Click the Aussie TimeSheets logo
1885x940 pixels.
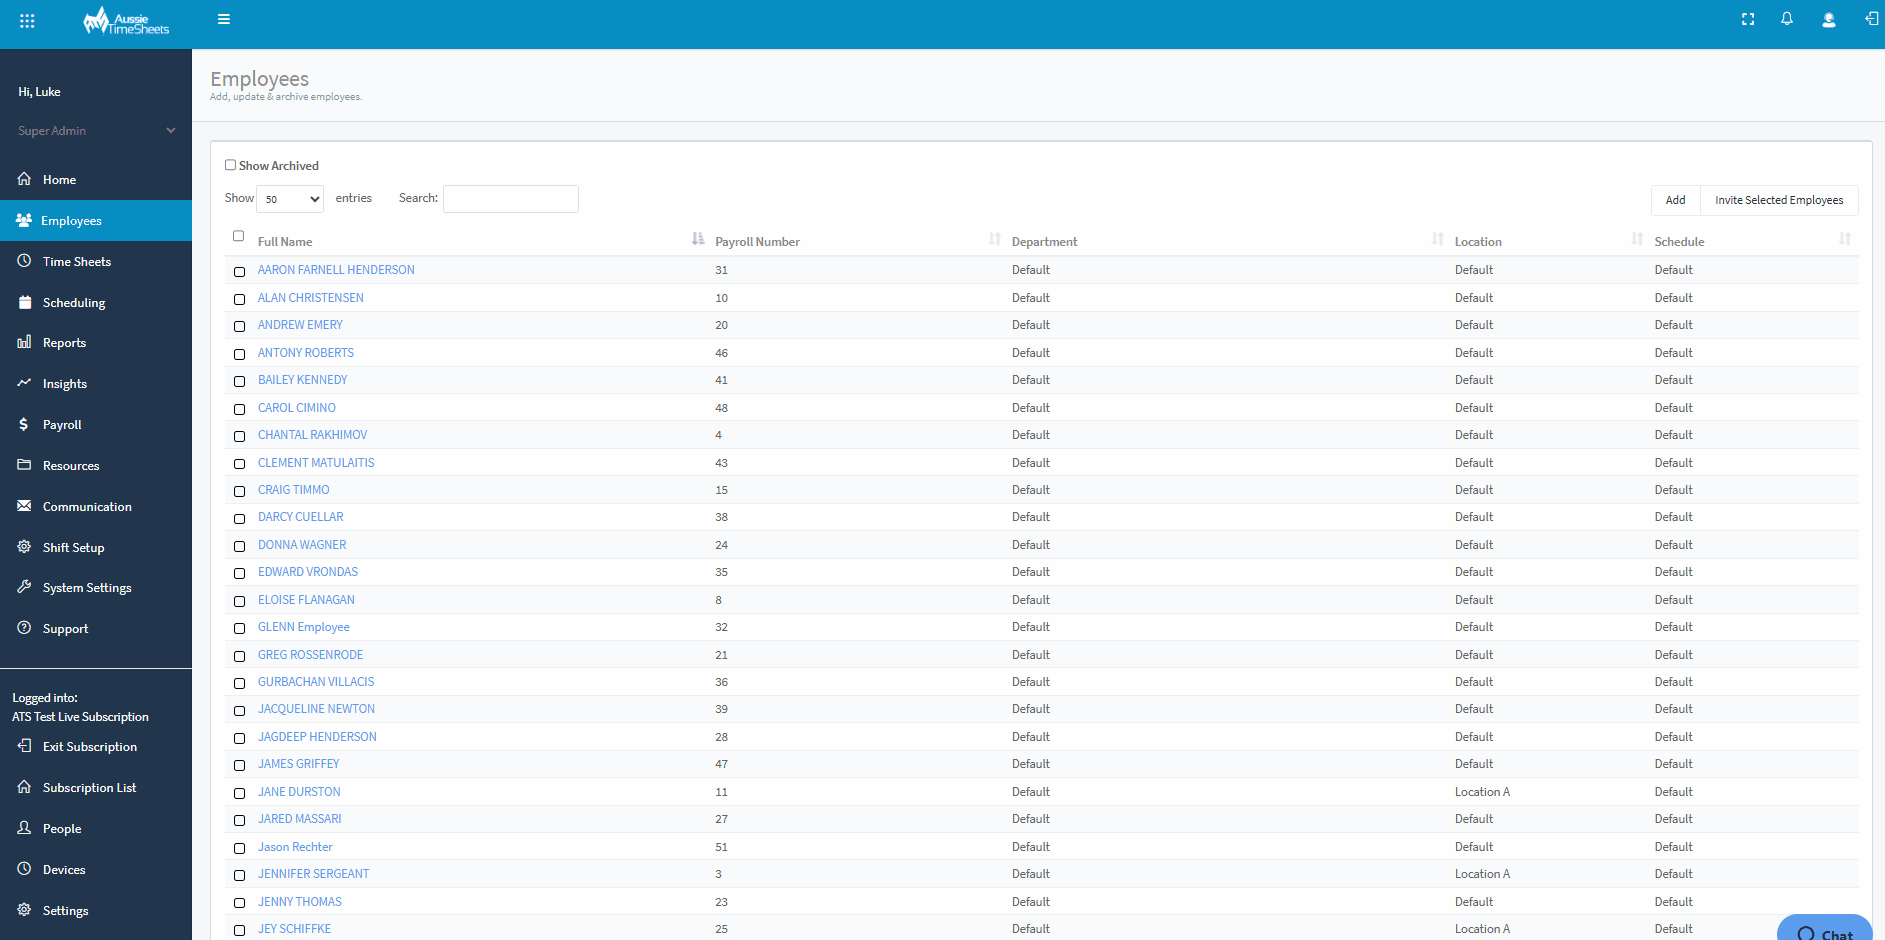pos(128,20)
